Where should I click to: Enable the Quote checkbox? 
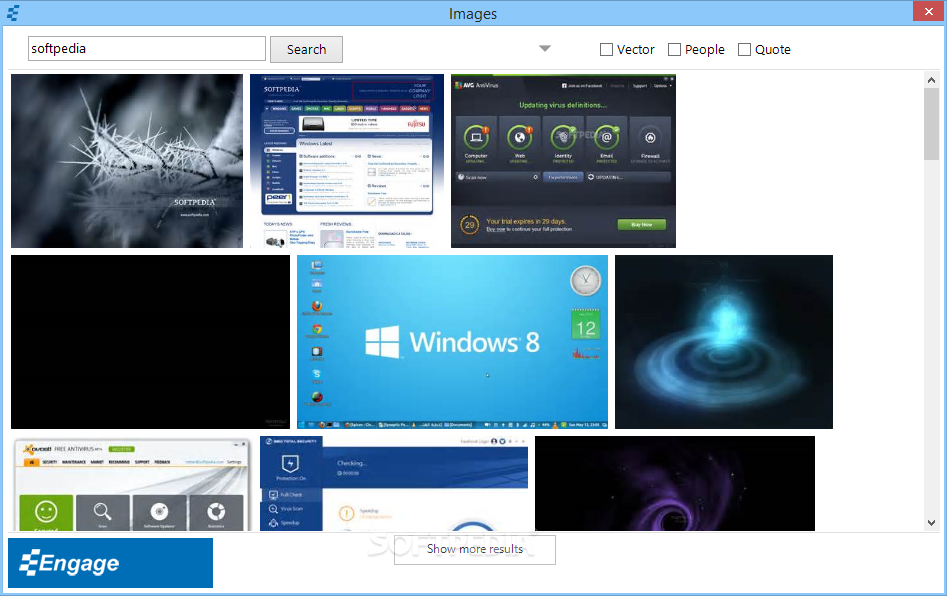(x=745, y=50)
